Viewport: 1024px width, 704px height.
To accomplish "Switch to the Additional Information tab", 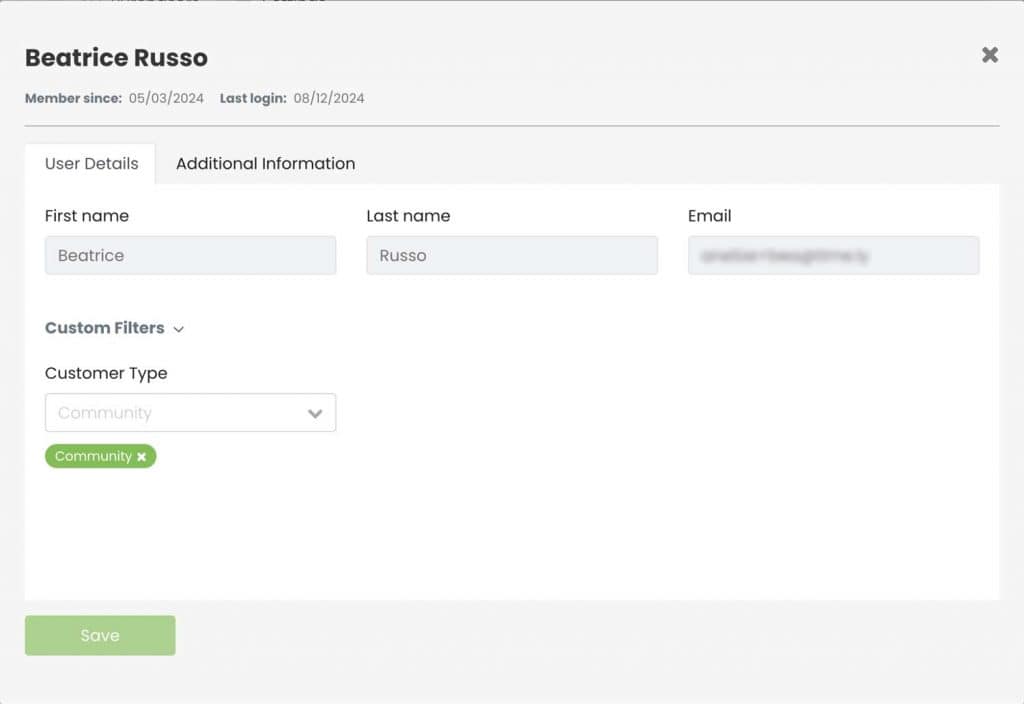I will pos(264,163).
